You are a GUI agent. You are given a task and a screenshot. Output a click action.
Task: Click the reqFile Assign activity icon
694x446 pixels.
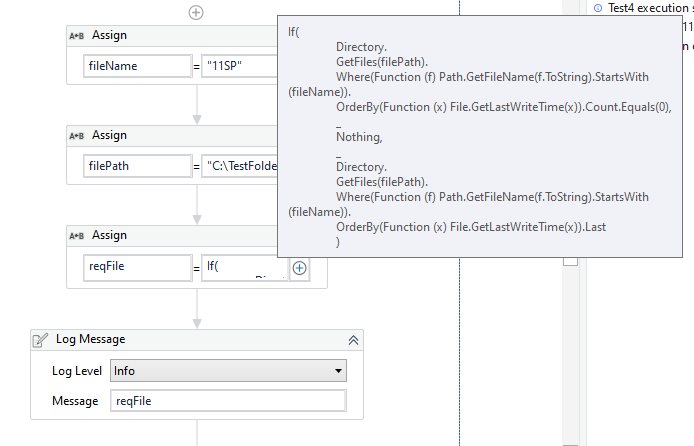tap(77, 236)
